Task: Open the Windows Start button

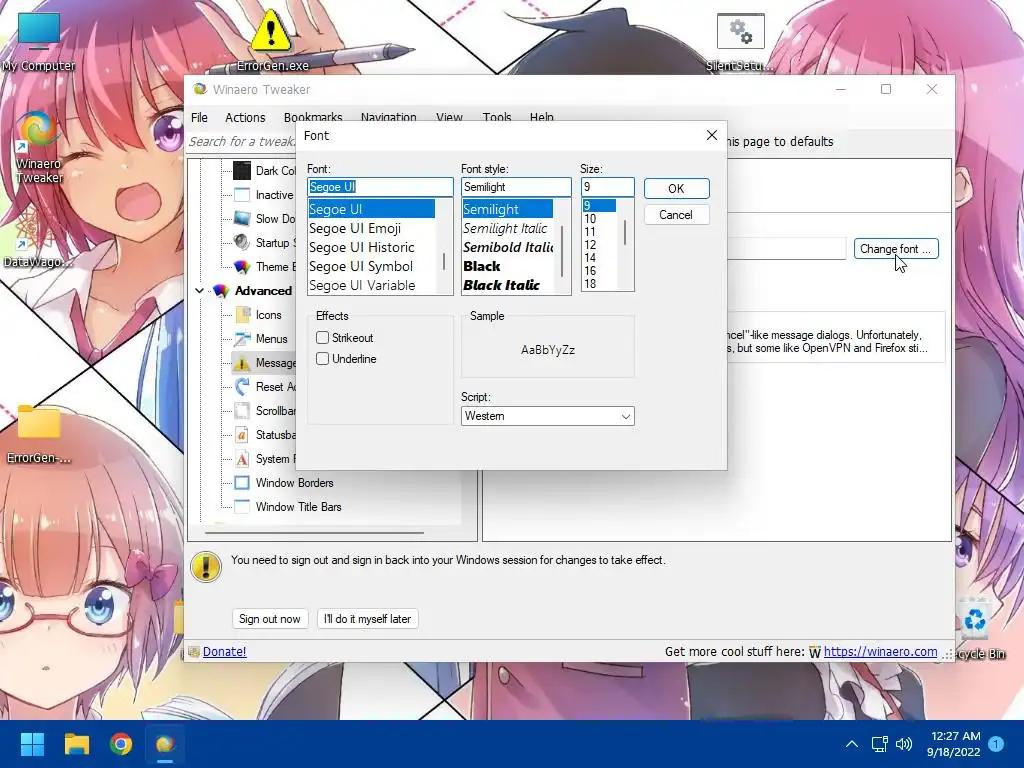Action: 32,744
